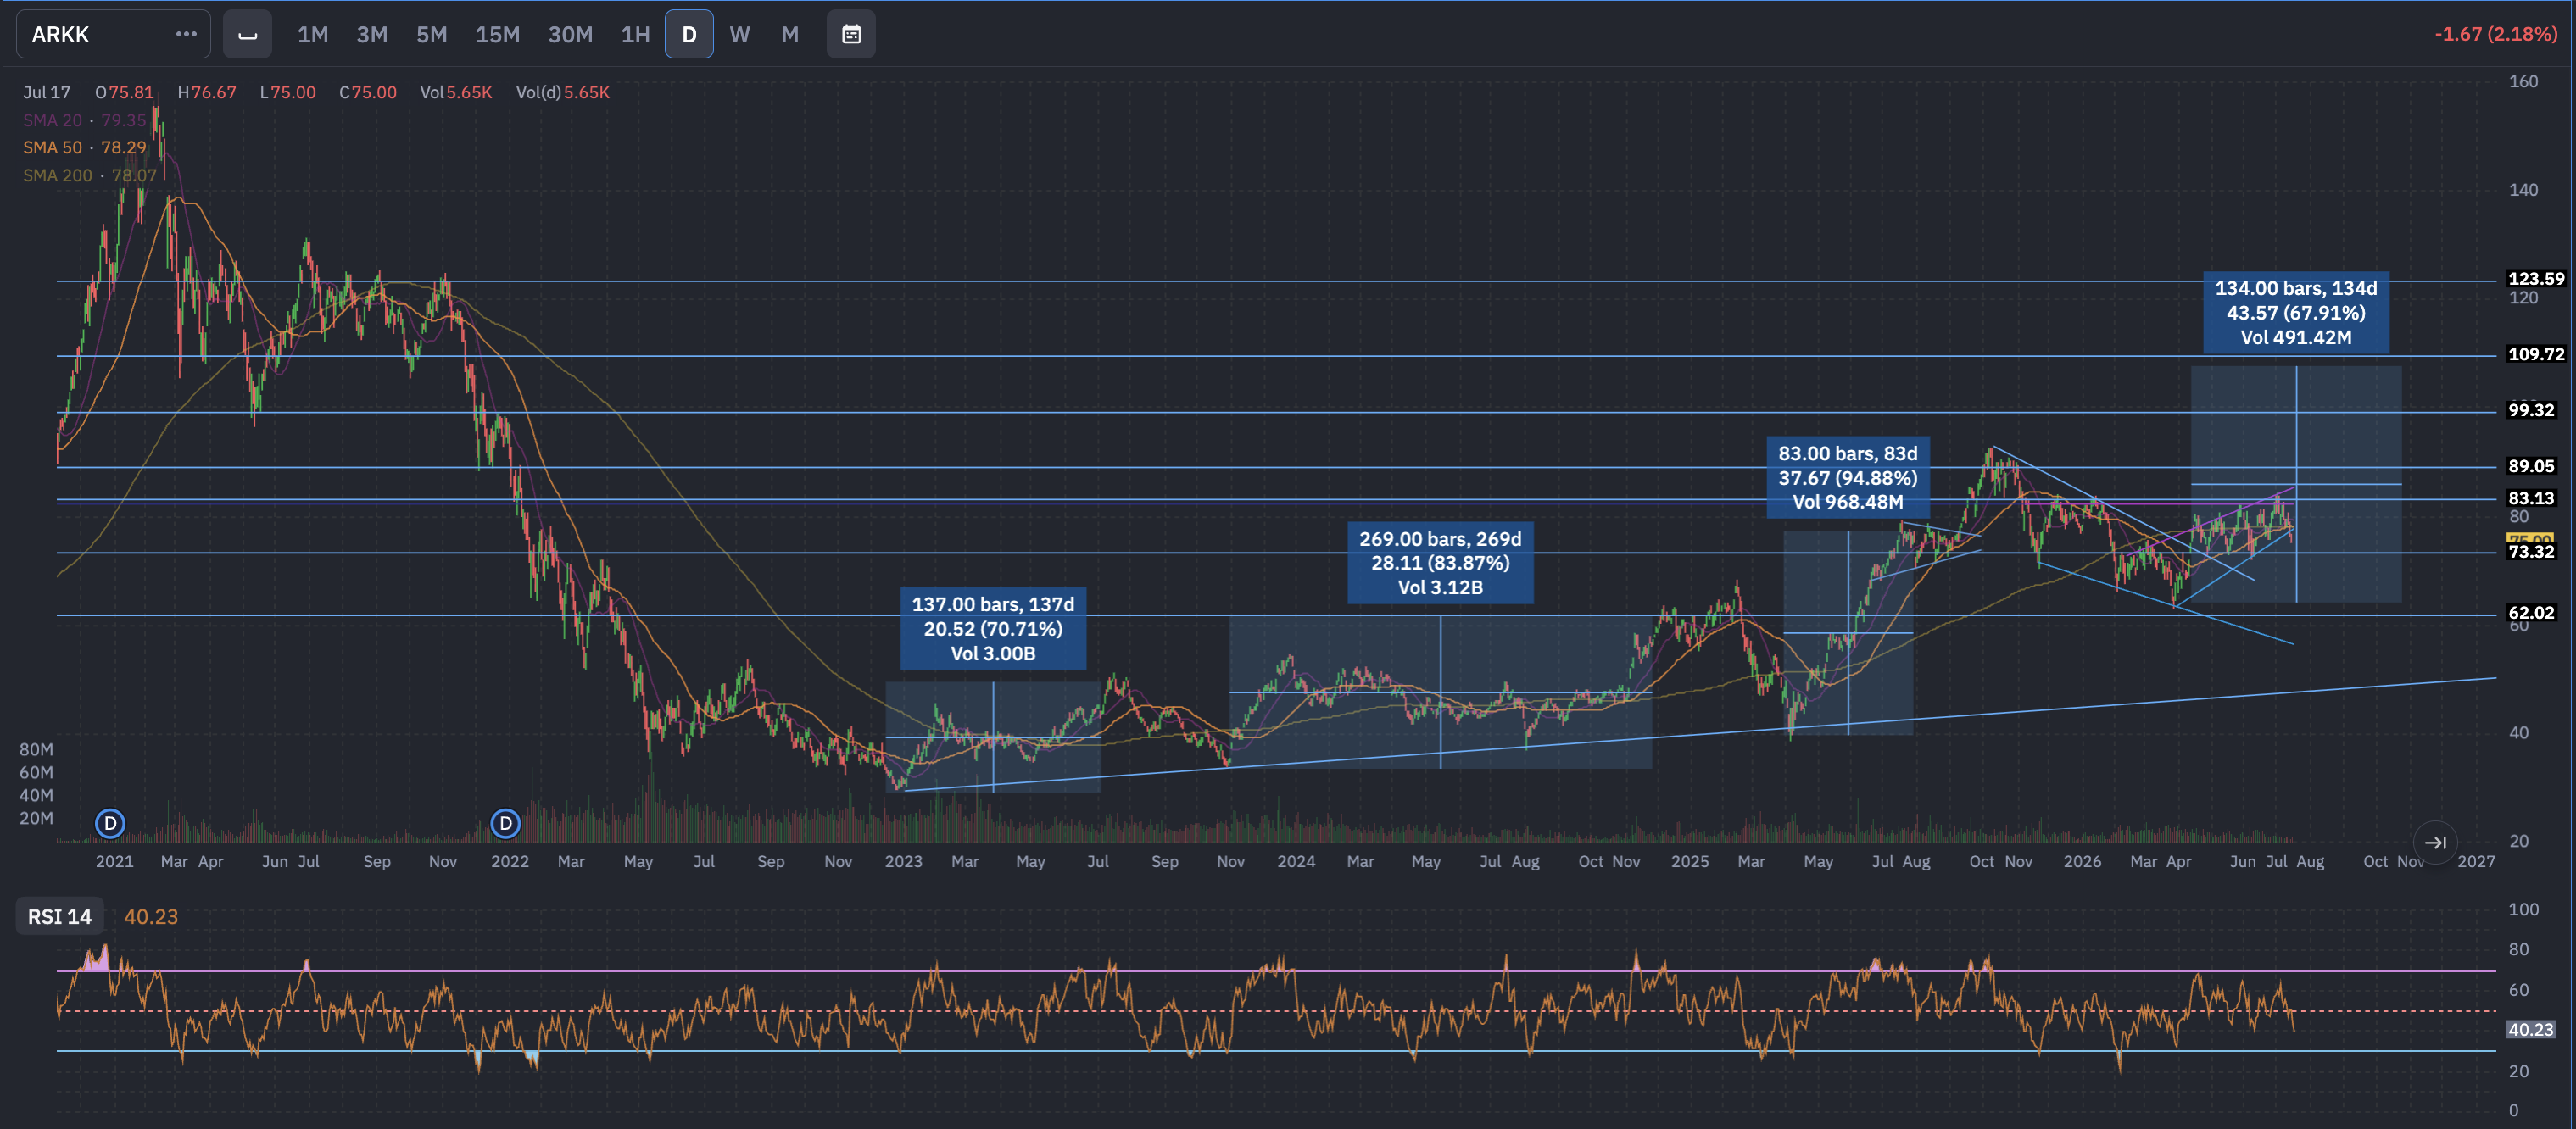The width and height of the screenshot is (2576, 1129).
Task: Click the 2022 dividend D marker
Action: click(x=506, y=823)
